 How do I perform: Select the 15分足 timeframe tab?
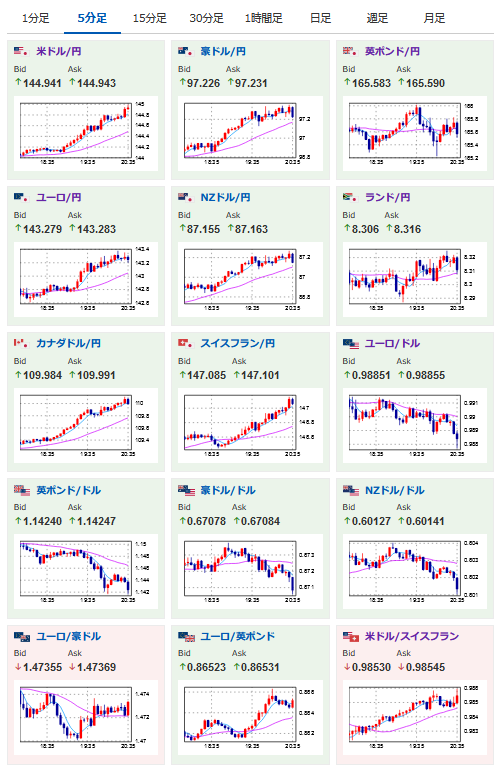coord(149,19)
